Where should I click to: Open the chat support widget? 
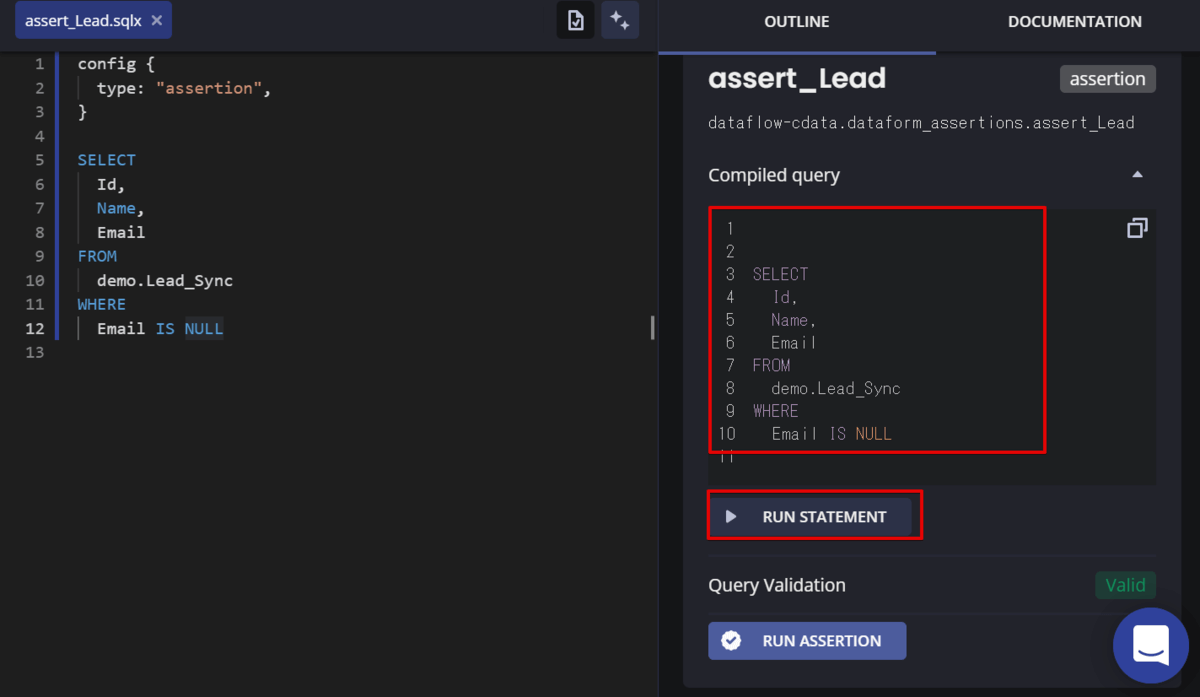pyautogui.click(x=1151, y=645)
